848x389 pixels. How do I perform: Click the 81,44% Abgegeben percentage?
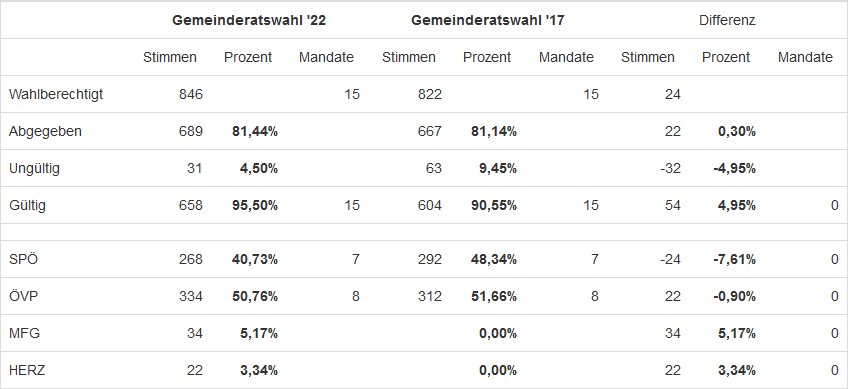(255, 131)
